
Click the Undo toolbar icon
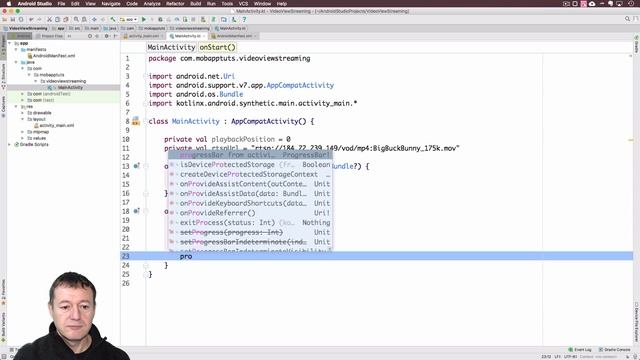(x=31, y=20)
